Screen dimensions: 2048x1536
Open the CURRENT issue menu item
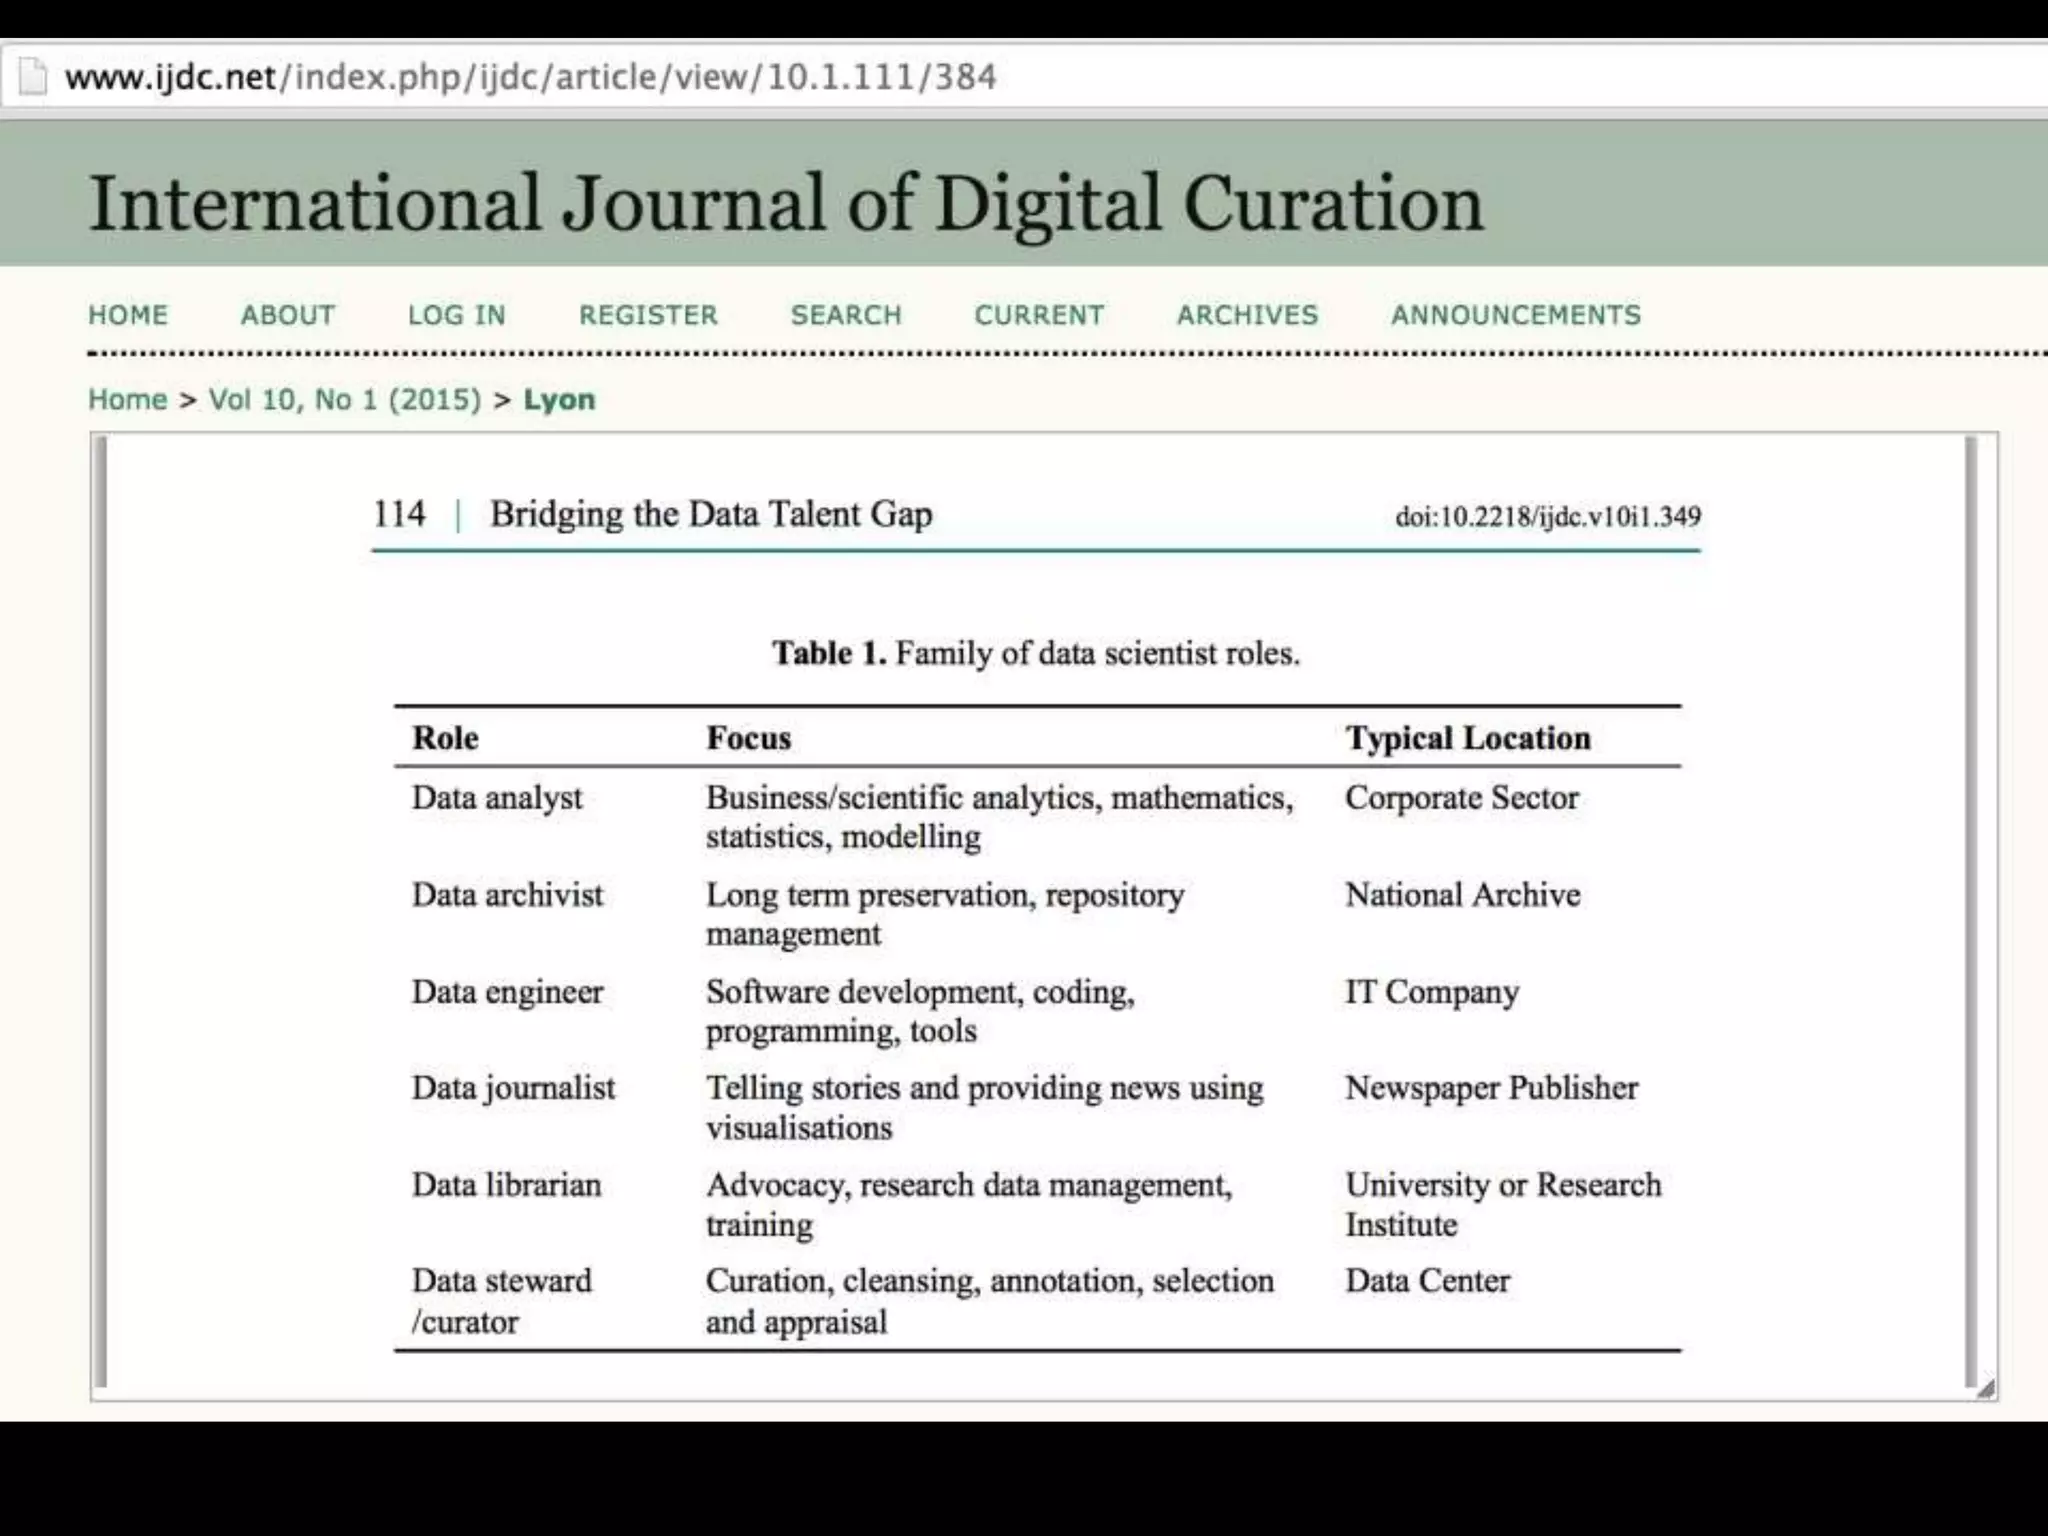[x=1039, y=315]
